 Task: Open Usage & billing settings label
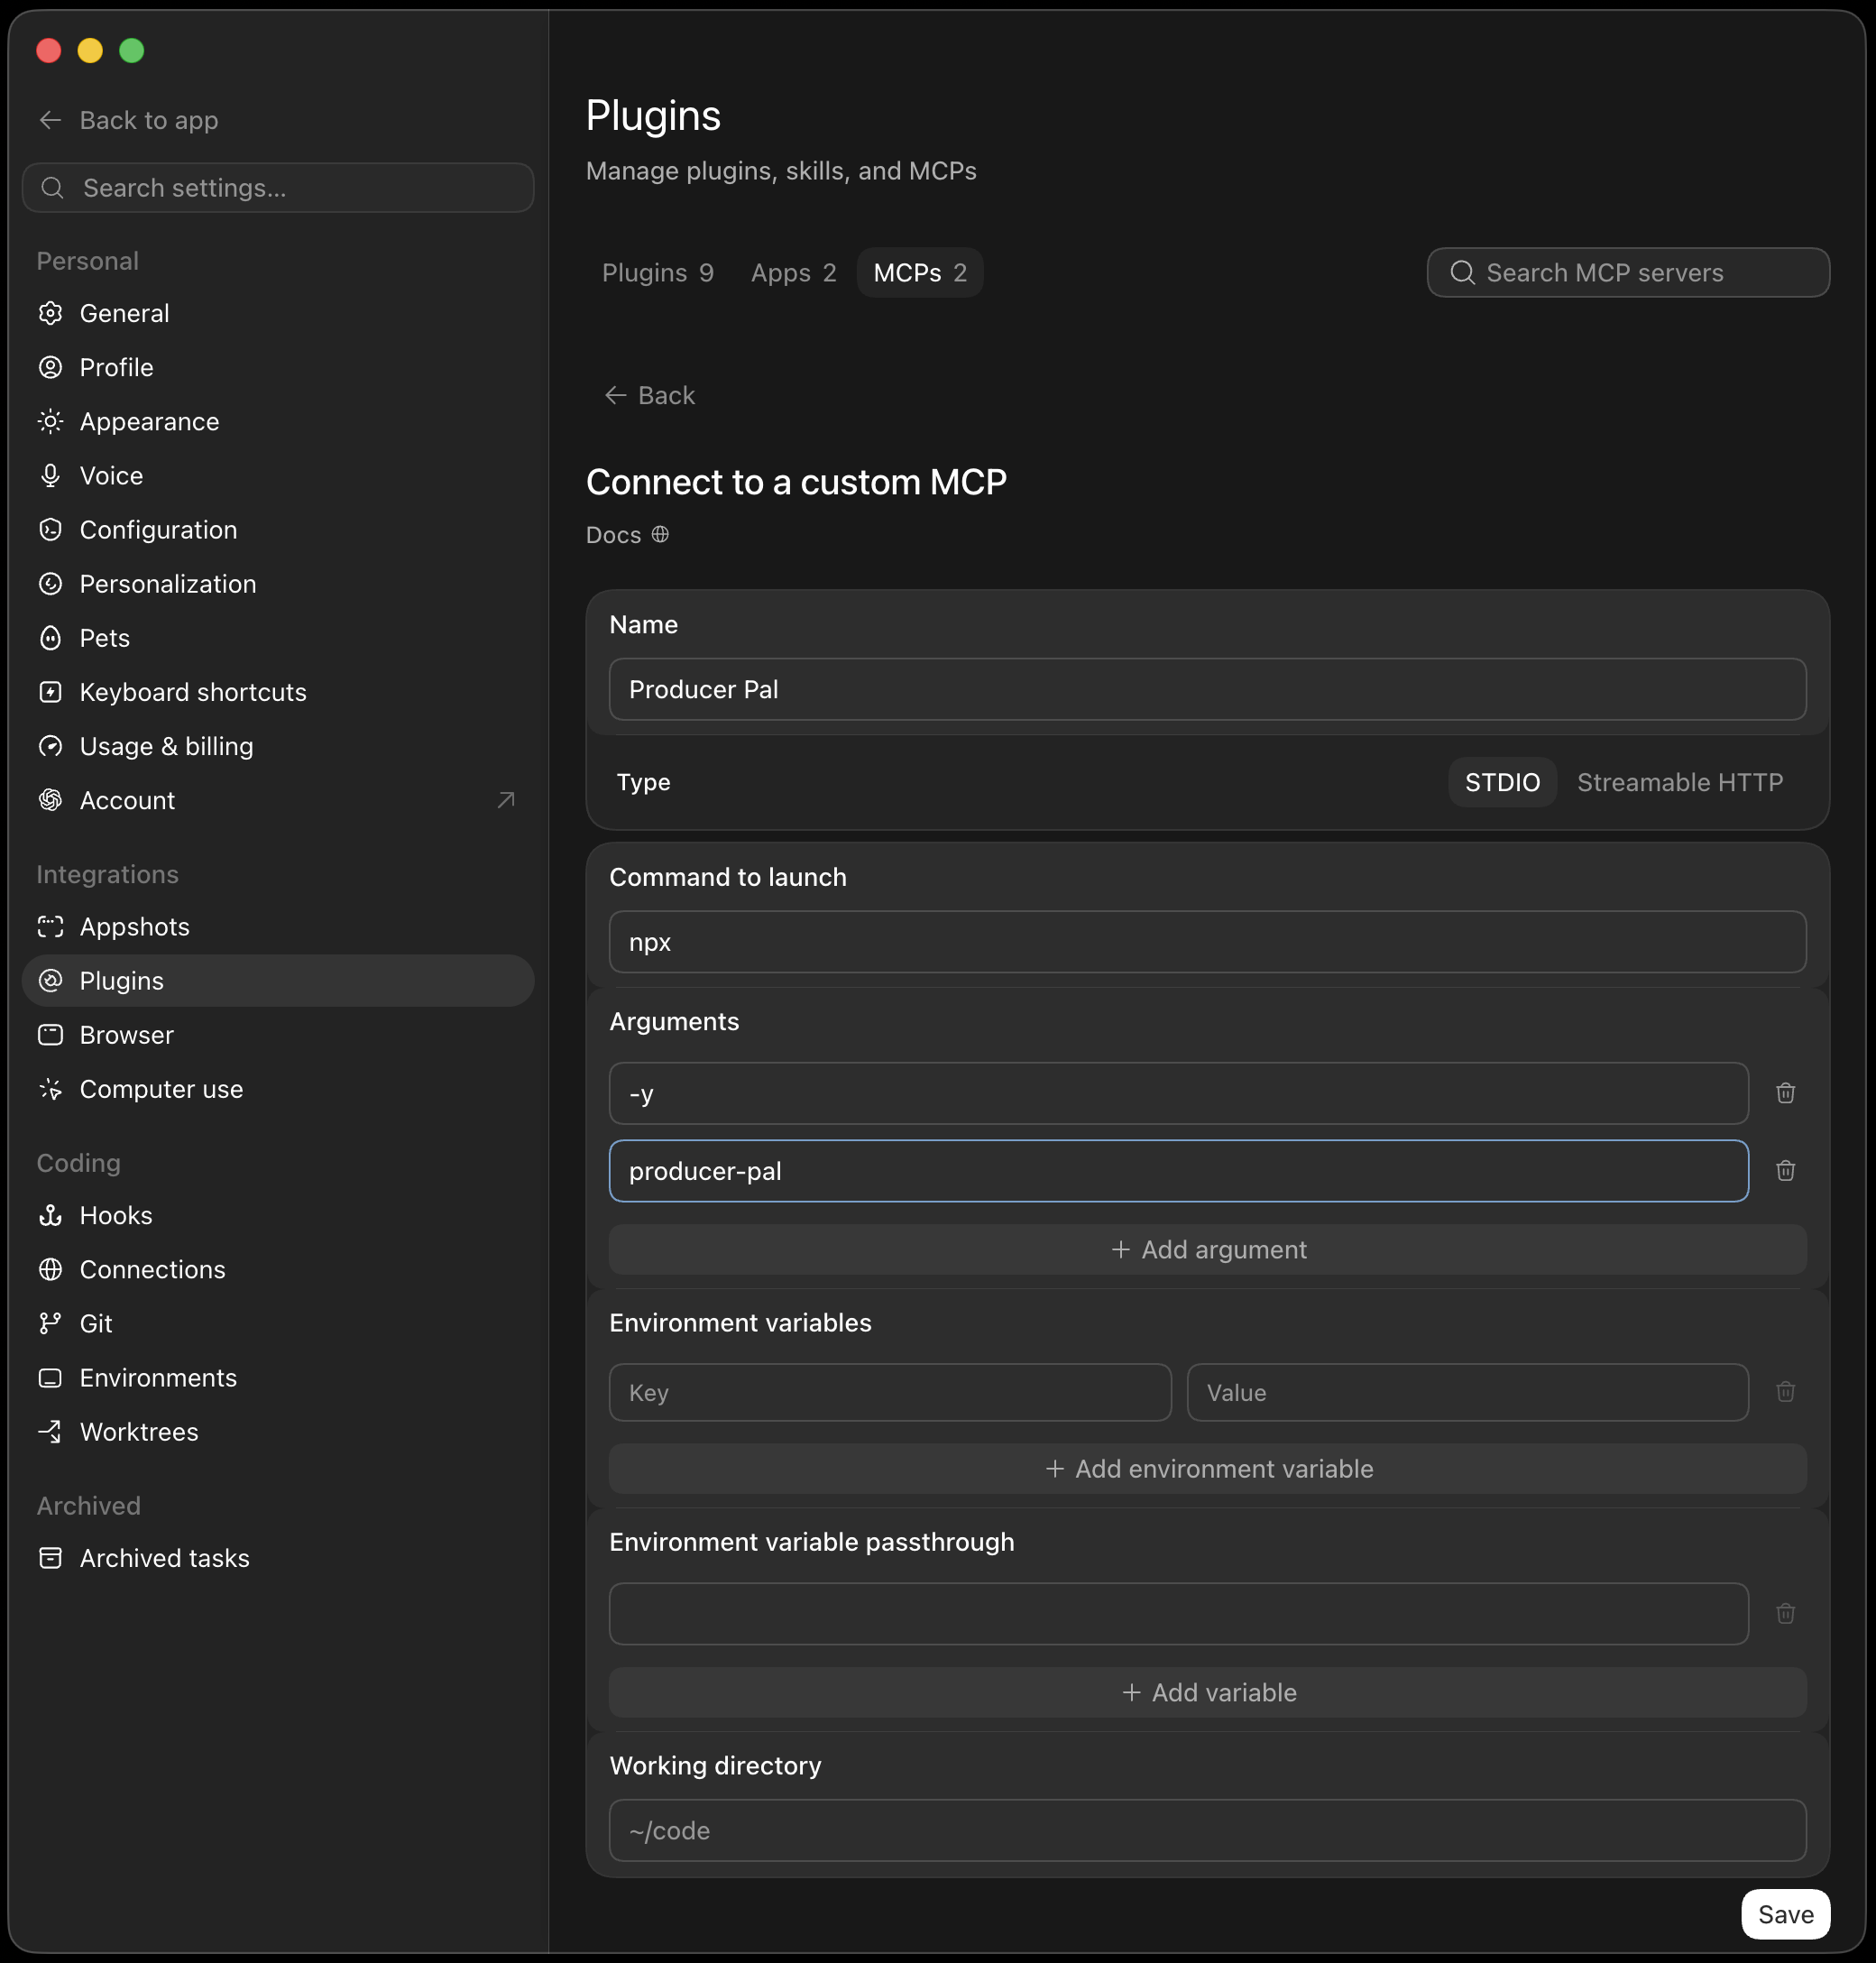point(167,746)
